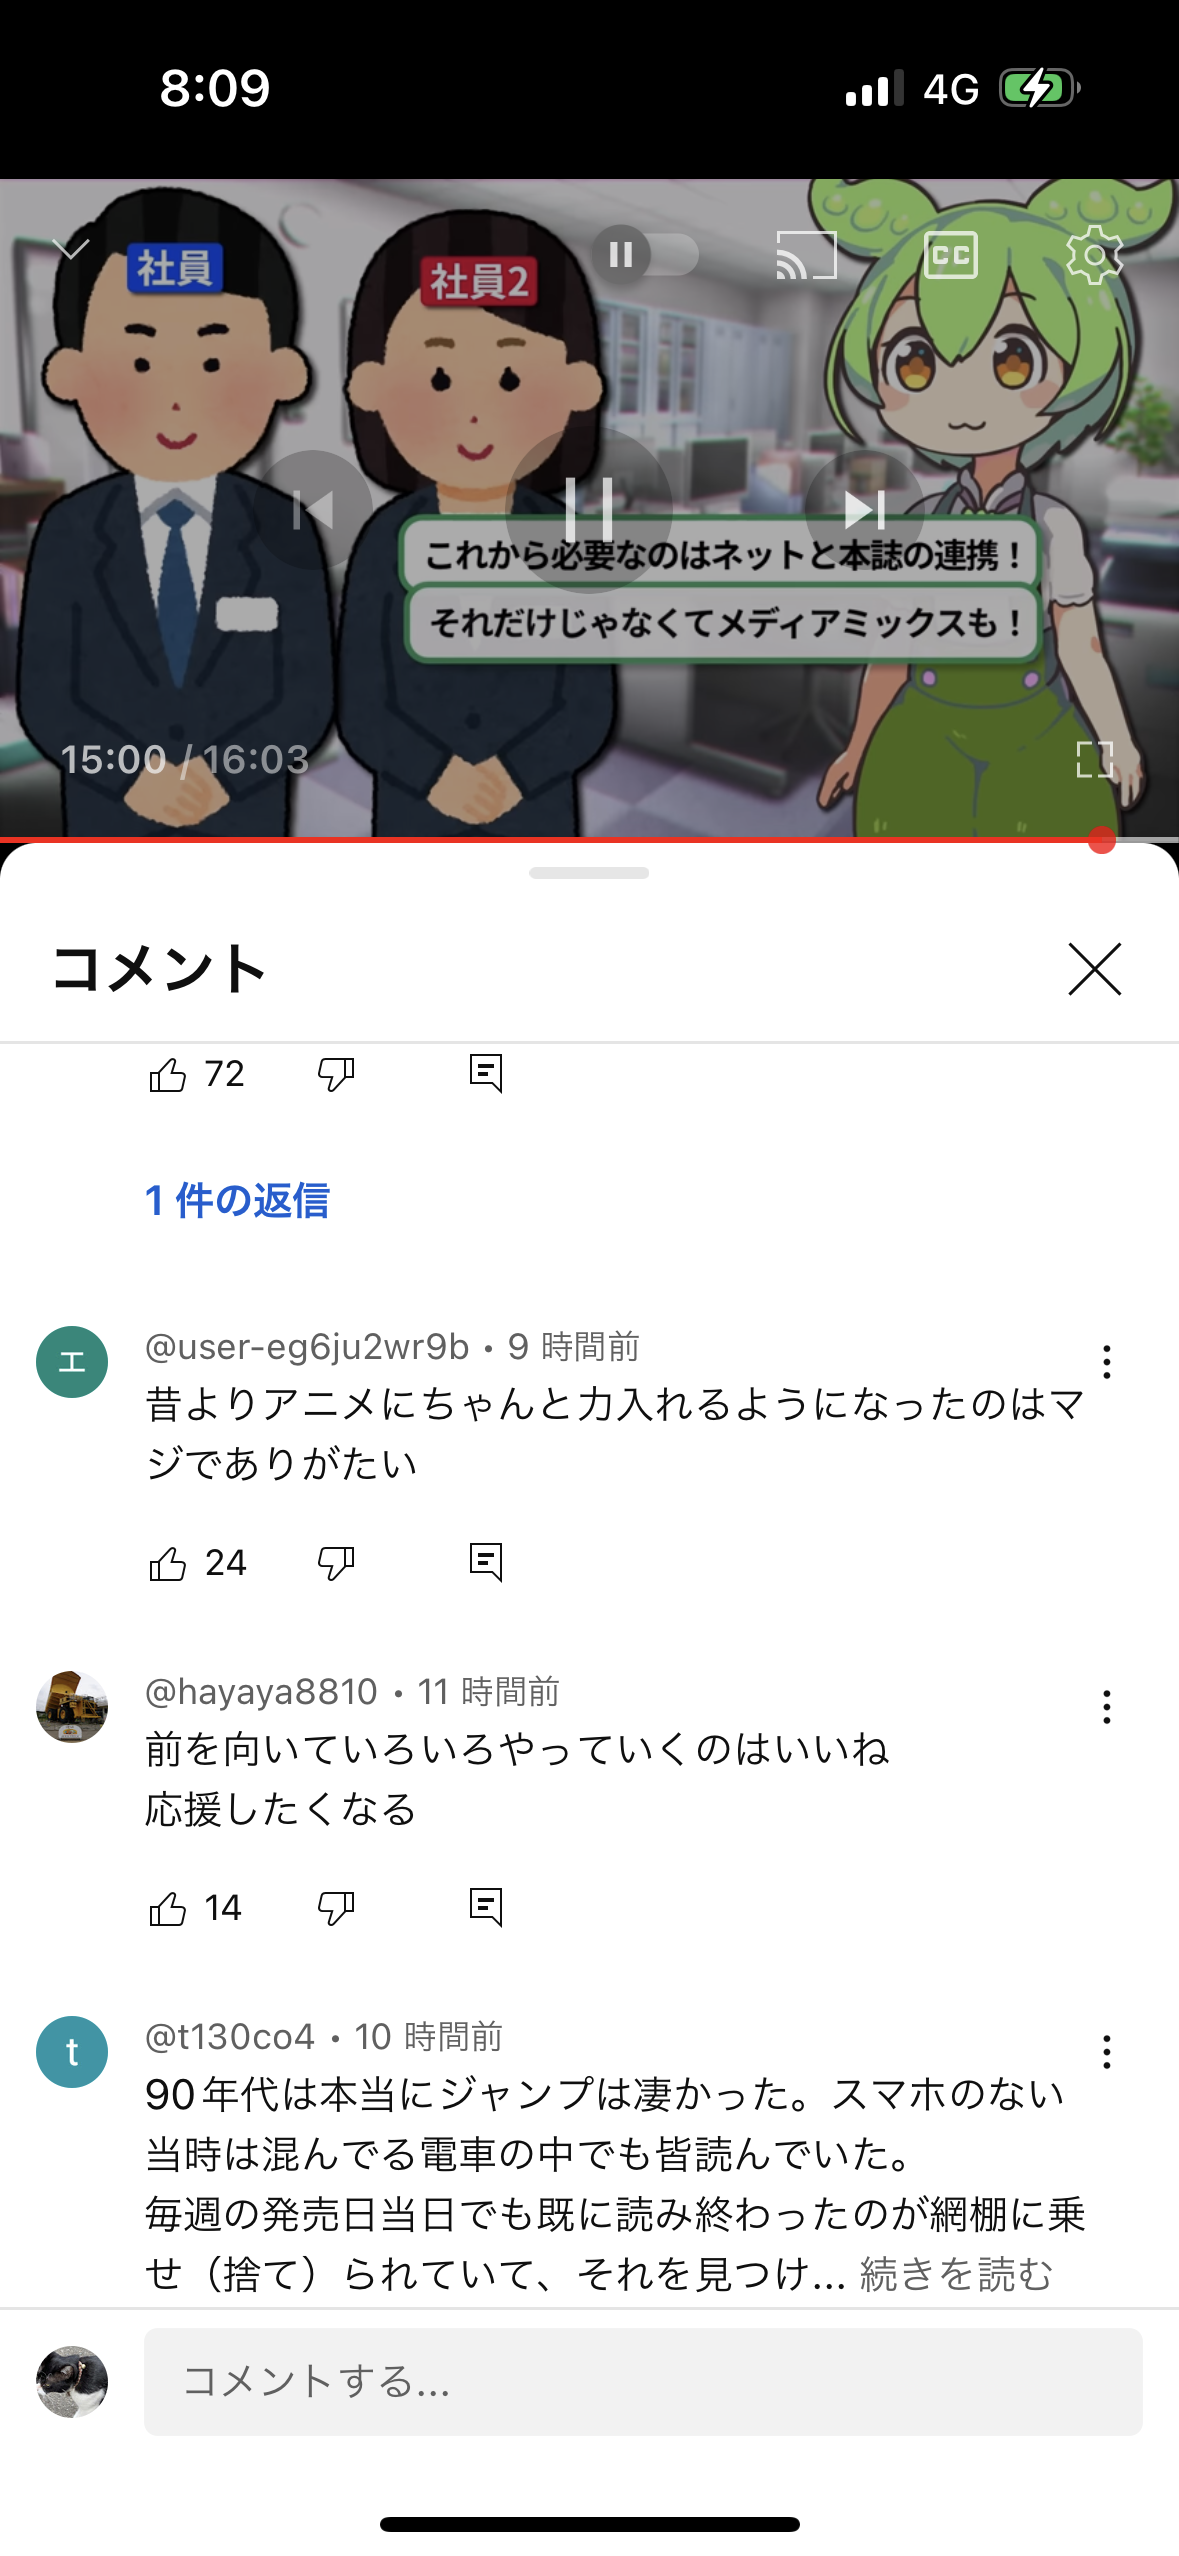Pause the video with center button
Screen dimensions: 1179x2556
589,510
